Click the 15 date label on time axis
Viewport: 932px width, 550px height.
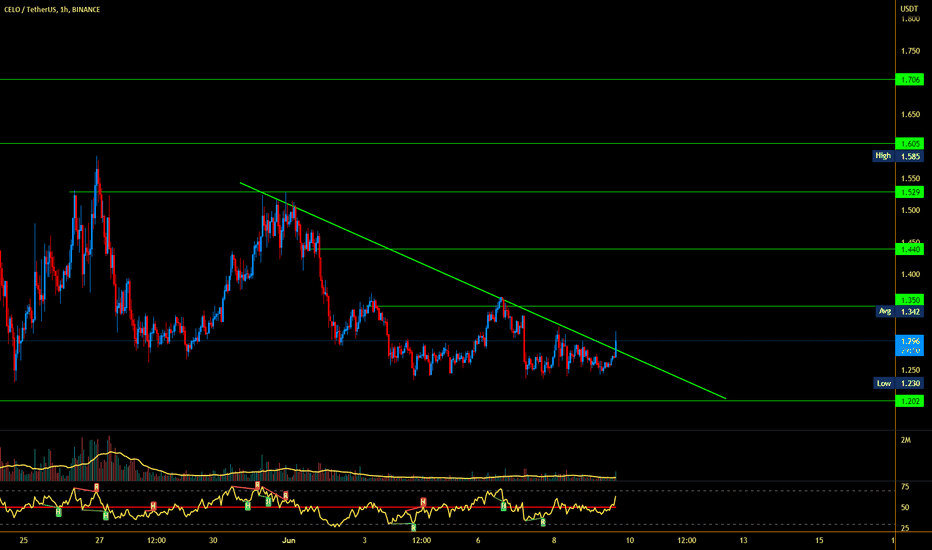pos(819,540)
